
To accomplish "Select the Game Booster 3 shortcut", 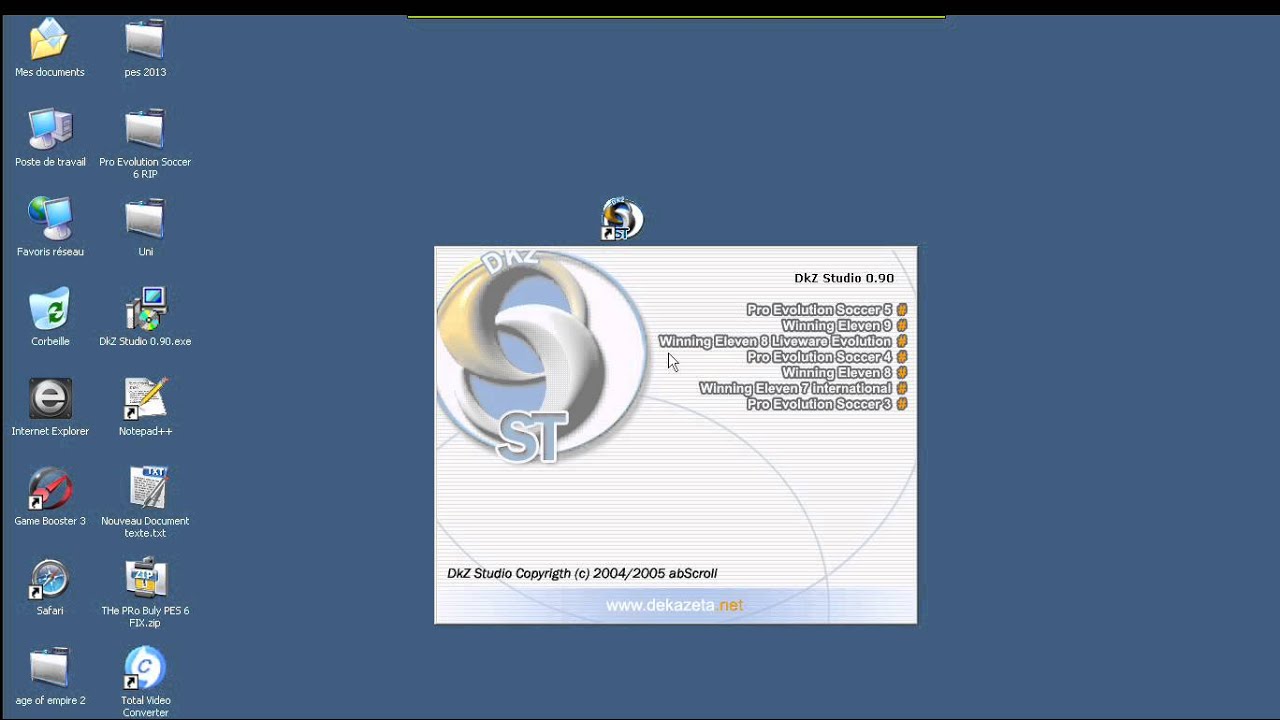I will click(50, 489).
